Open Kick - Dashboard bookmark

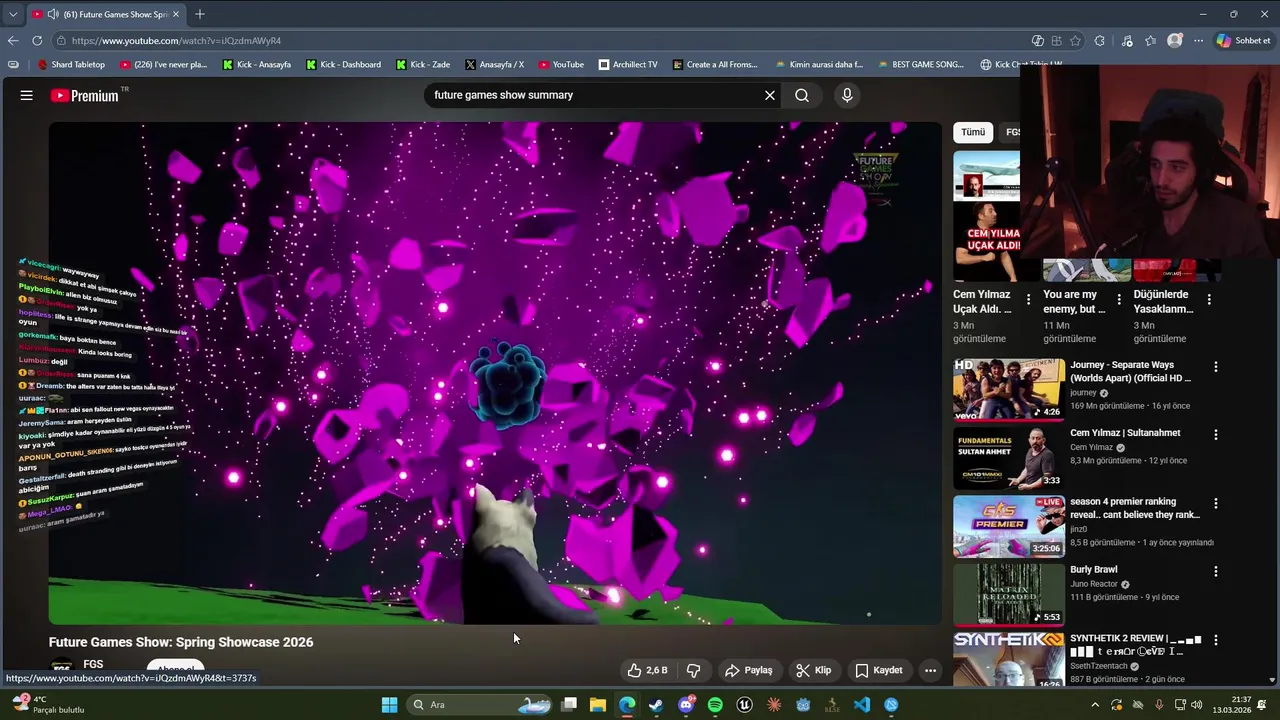(343, 64)
